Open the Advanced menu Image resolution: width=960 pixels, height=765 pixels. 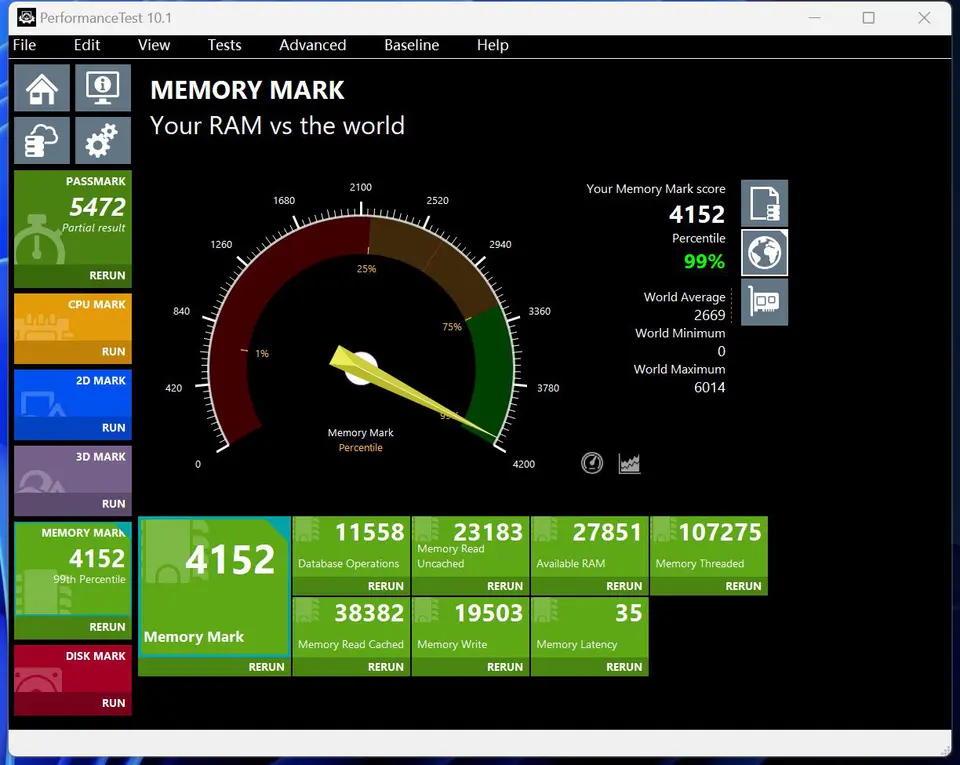312,45
